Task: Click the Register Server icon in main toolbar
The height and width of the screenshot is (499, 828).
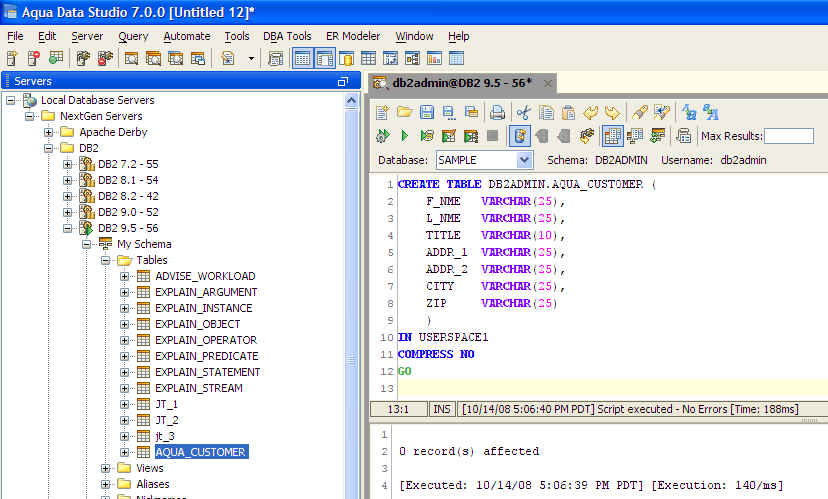Action: click(12, 59)
